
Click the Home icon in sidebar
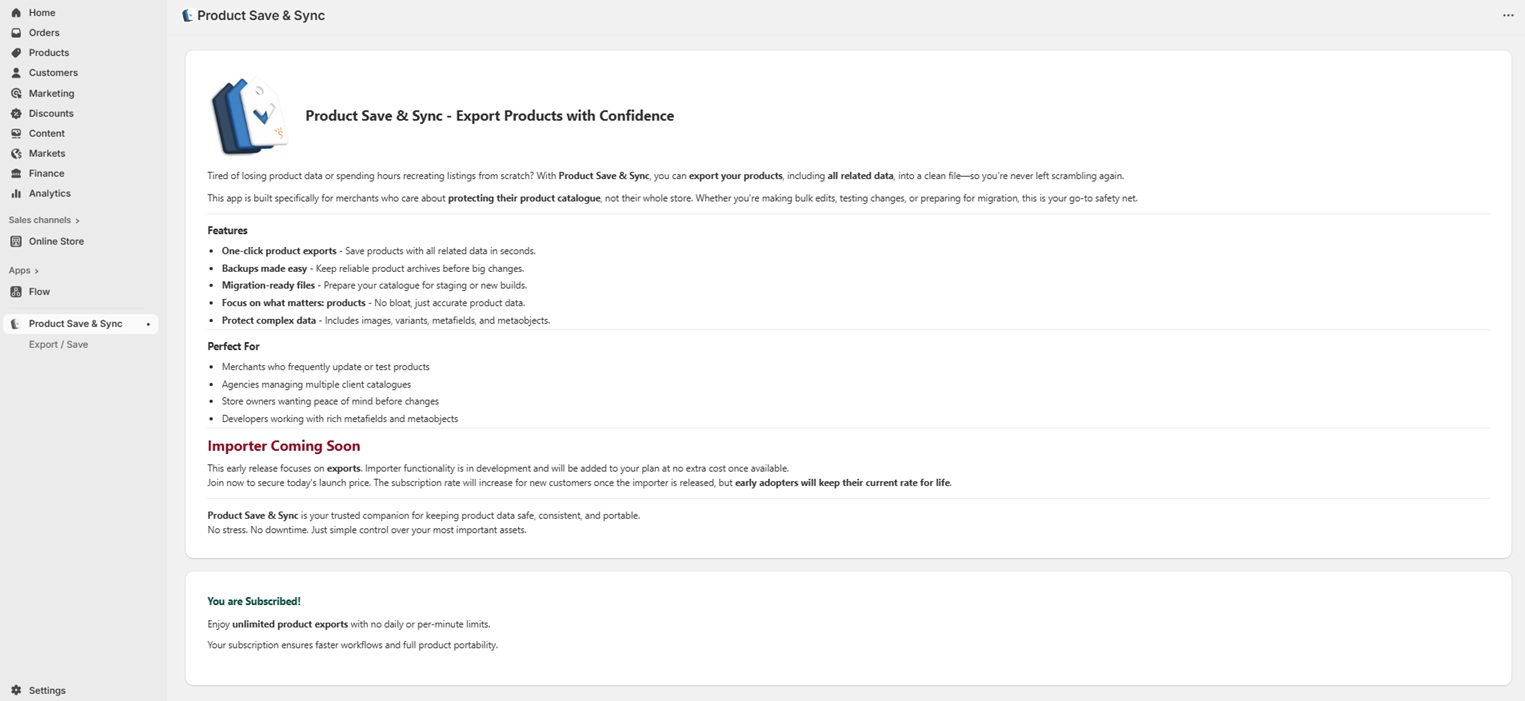(16, 13)
